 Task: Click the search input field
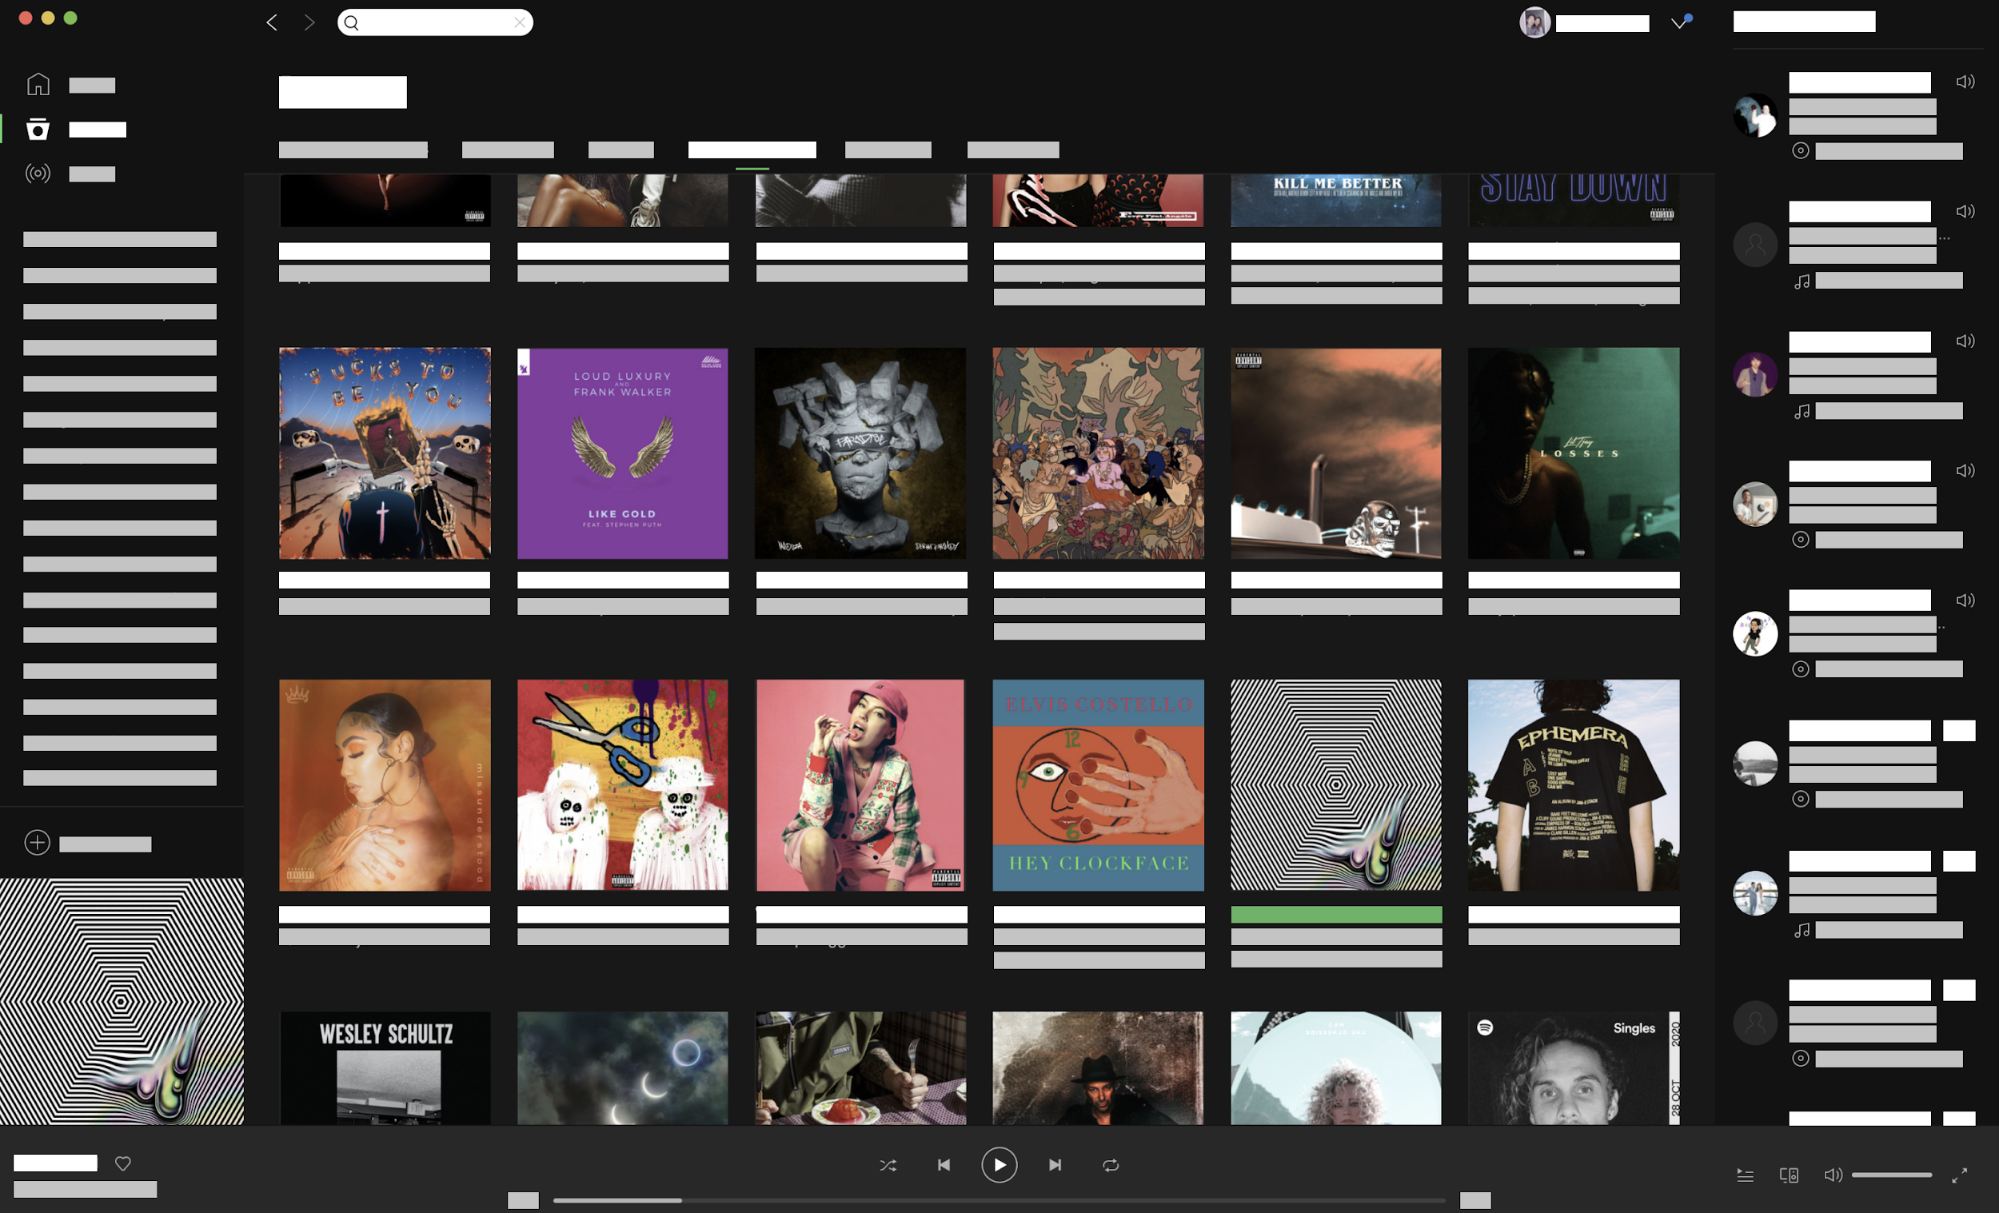click(436, 22)
